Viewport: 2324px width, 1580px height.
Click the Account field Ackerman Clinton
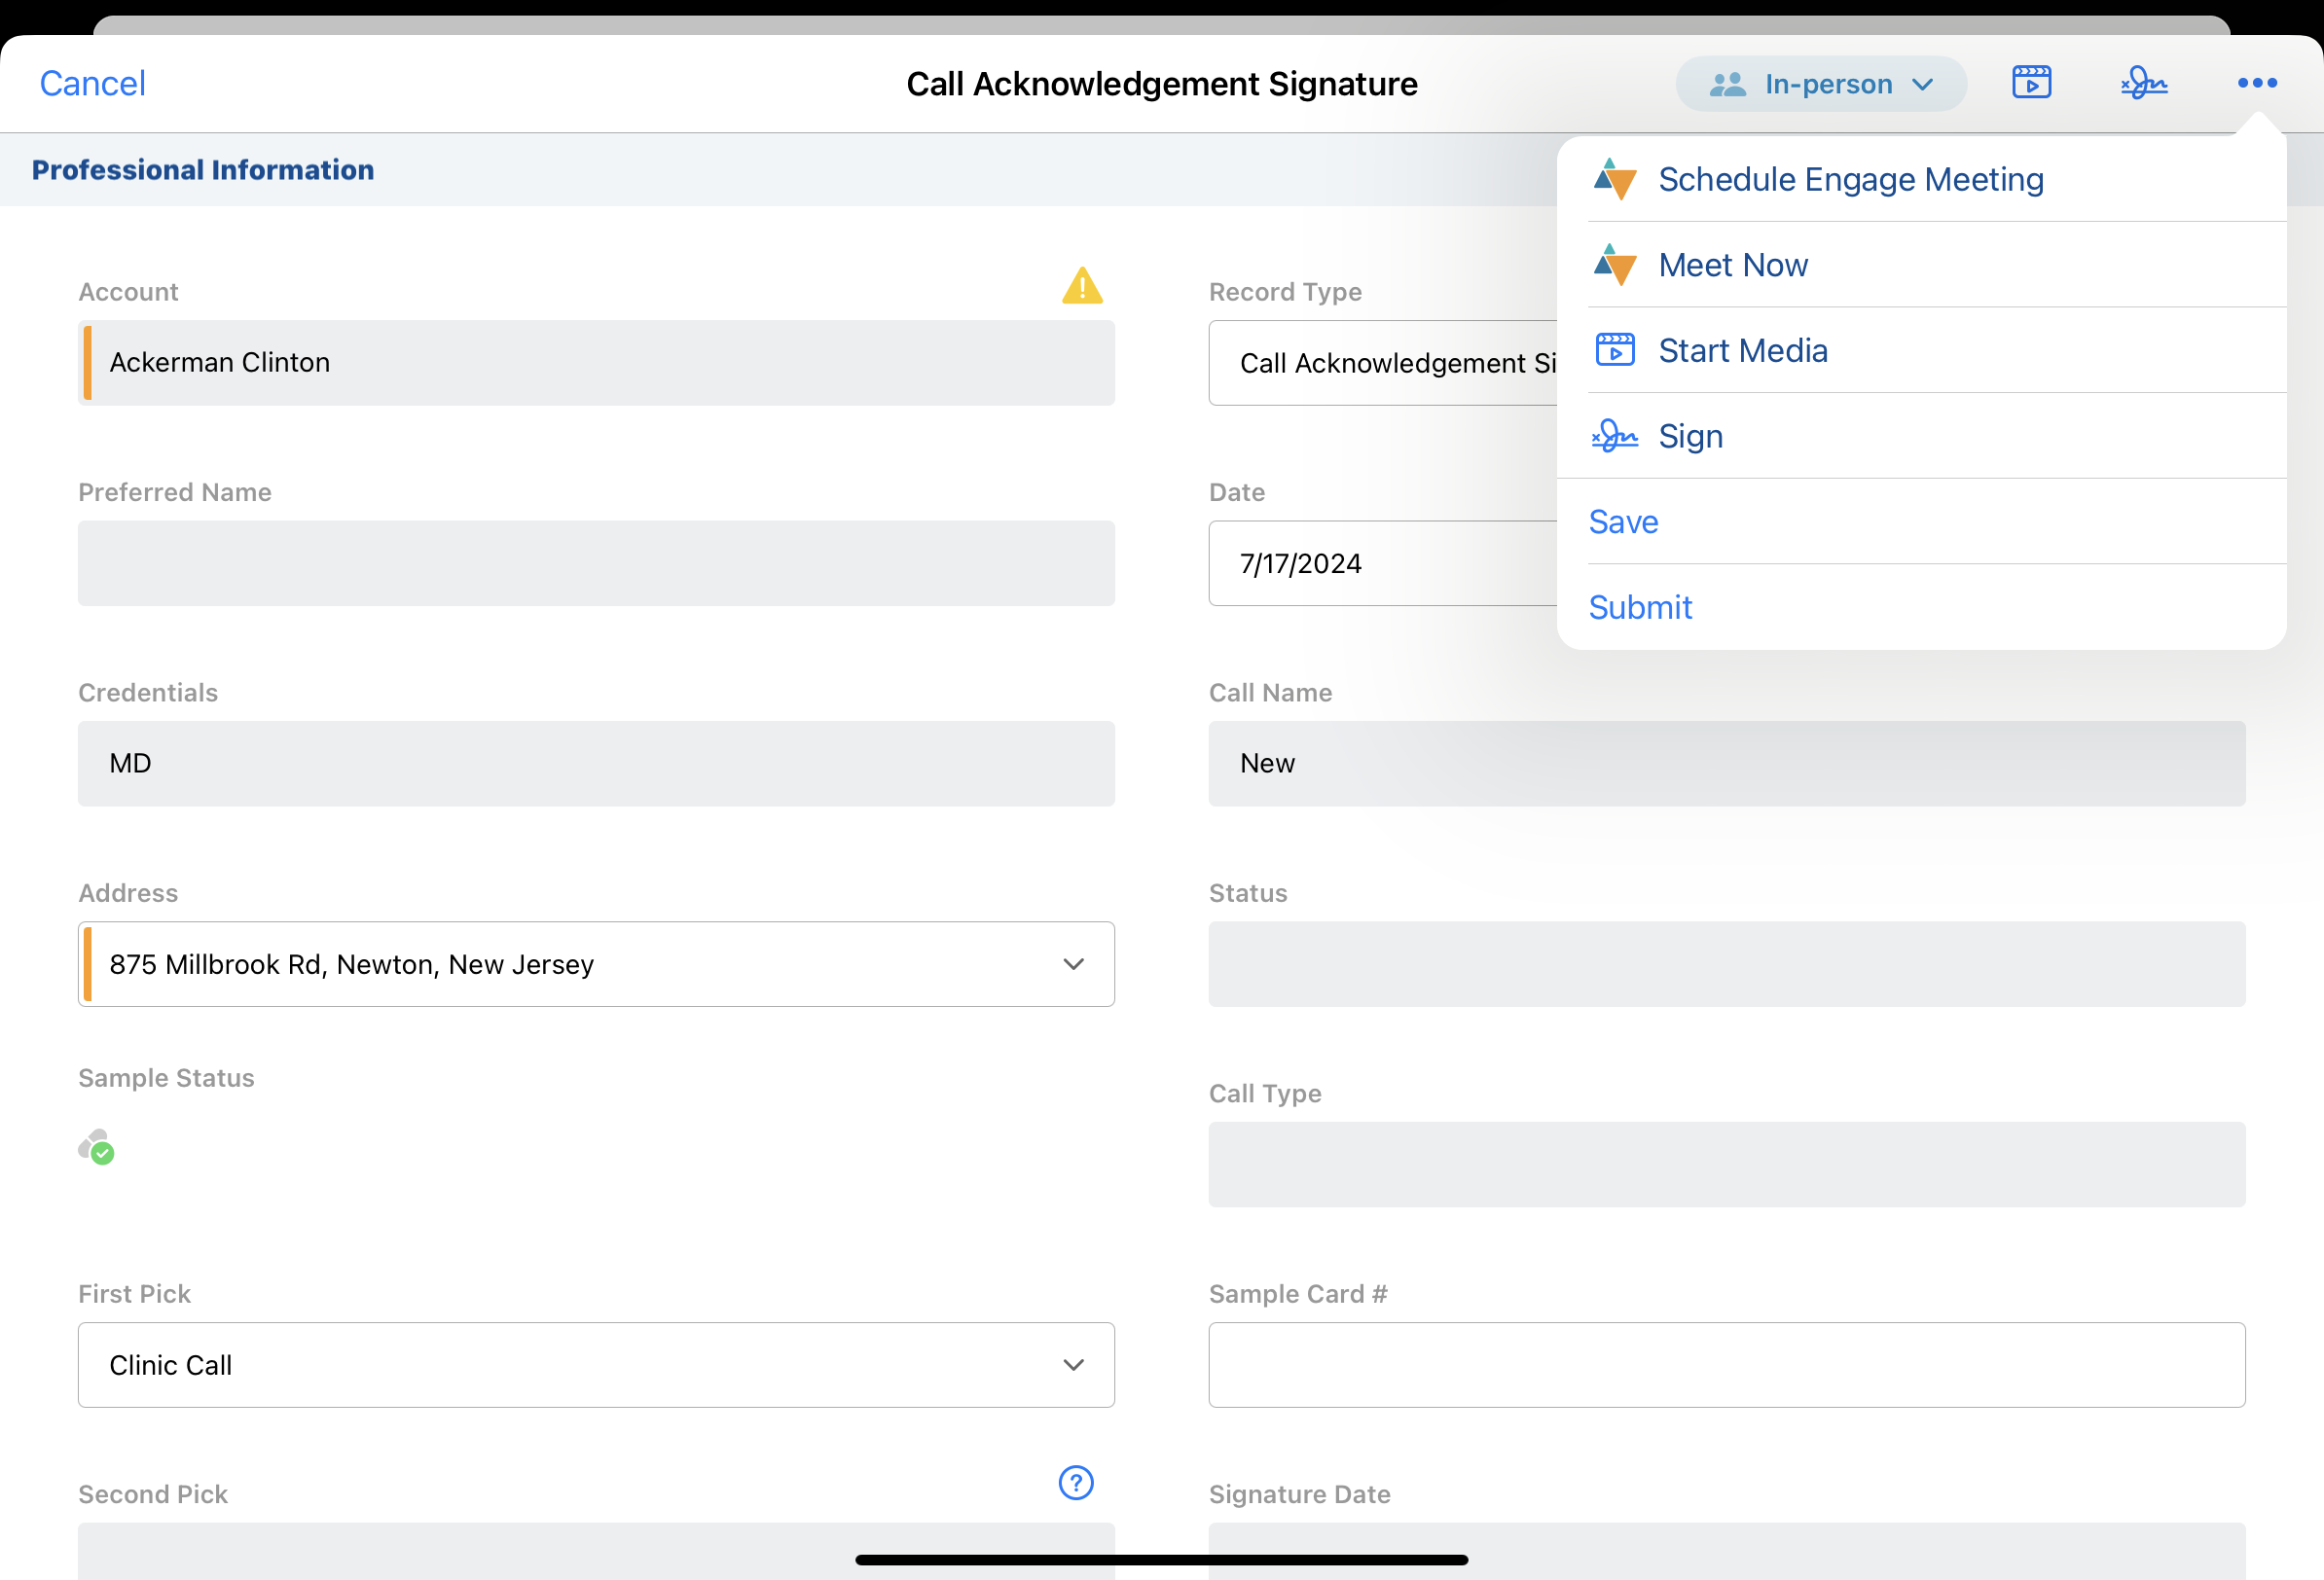[596, 363]
